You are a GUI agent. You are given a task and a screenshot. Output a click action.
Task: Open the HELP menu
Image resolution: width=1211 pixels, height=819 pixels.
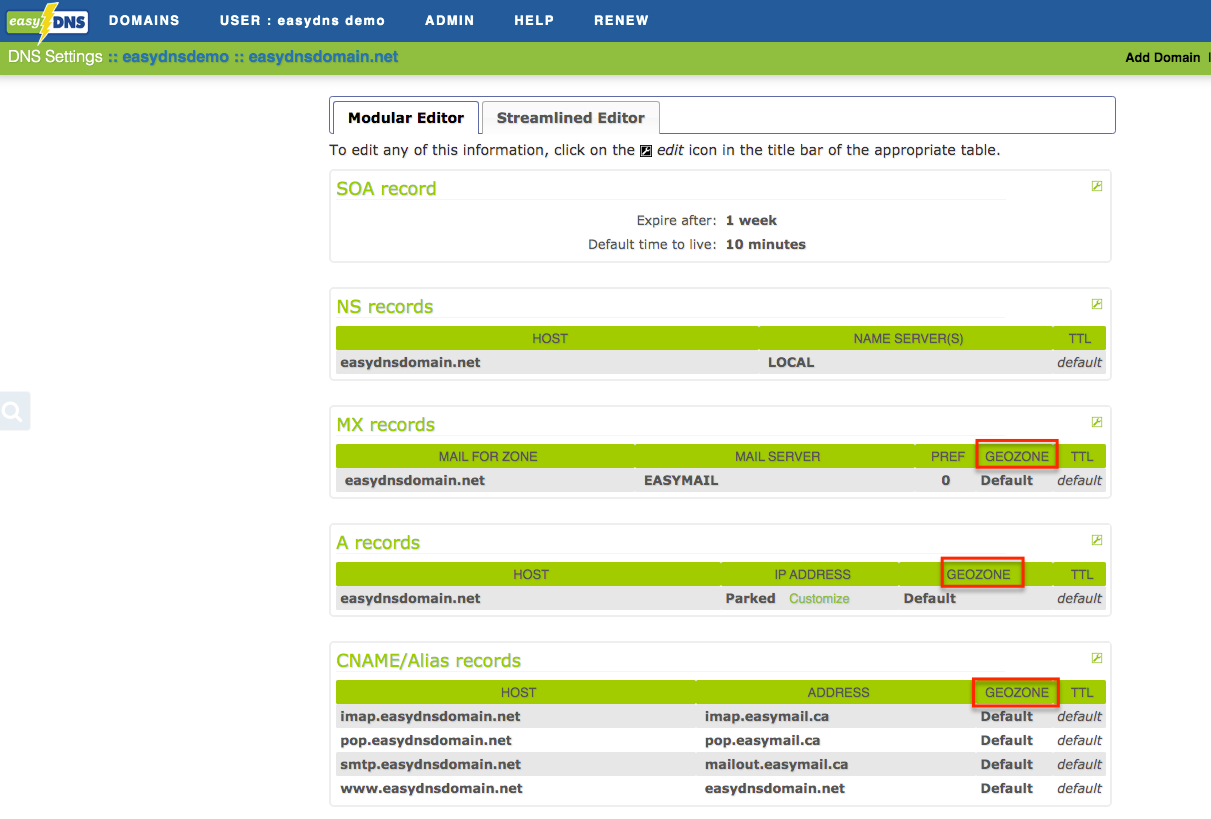(533, 20)
